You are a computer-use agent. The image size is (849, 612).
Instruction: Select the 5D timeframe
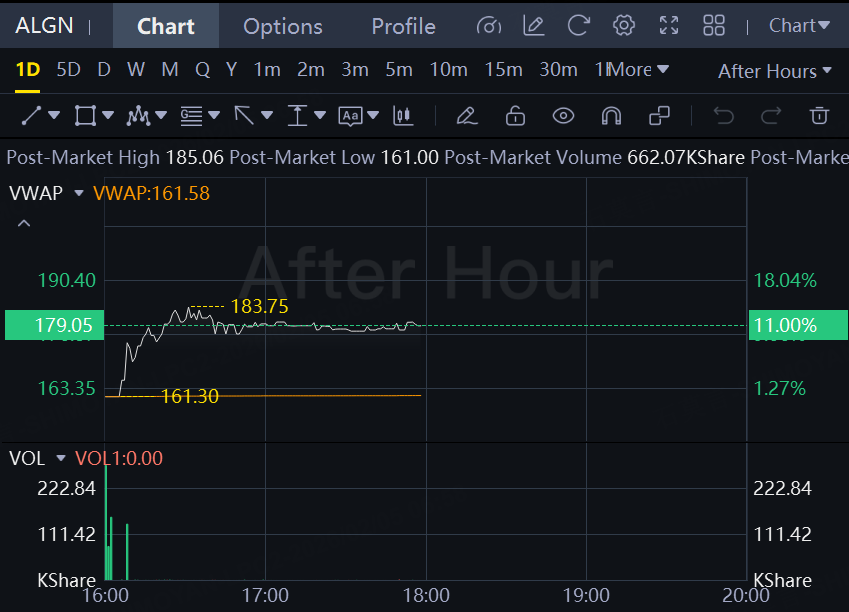pyautogui.click(x=68, y=70)
